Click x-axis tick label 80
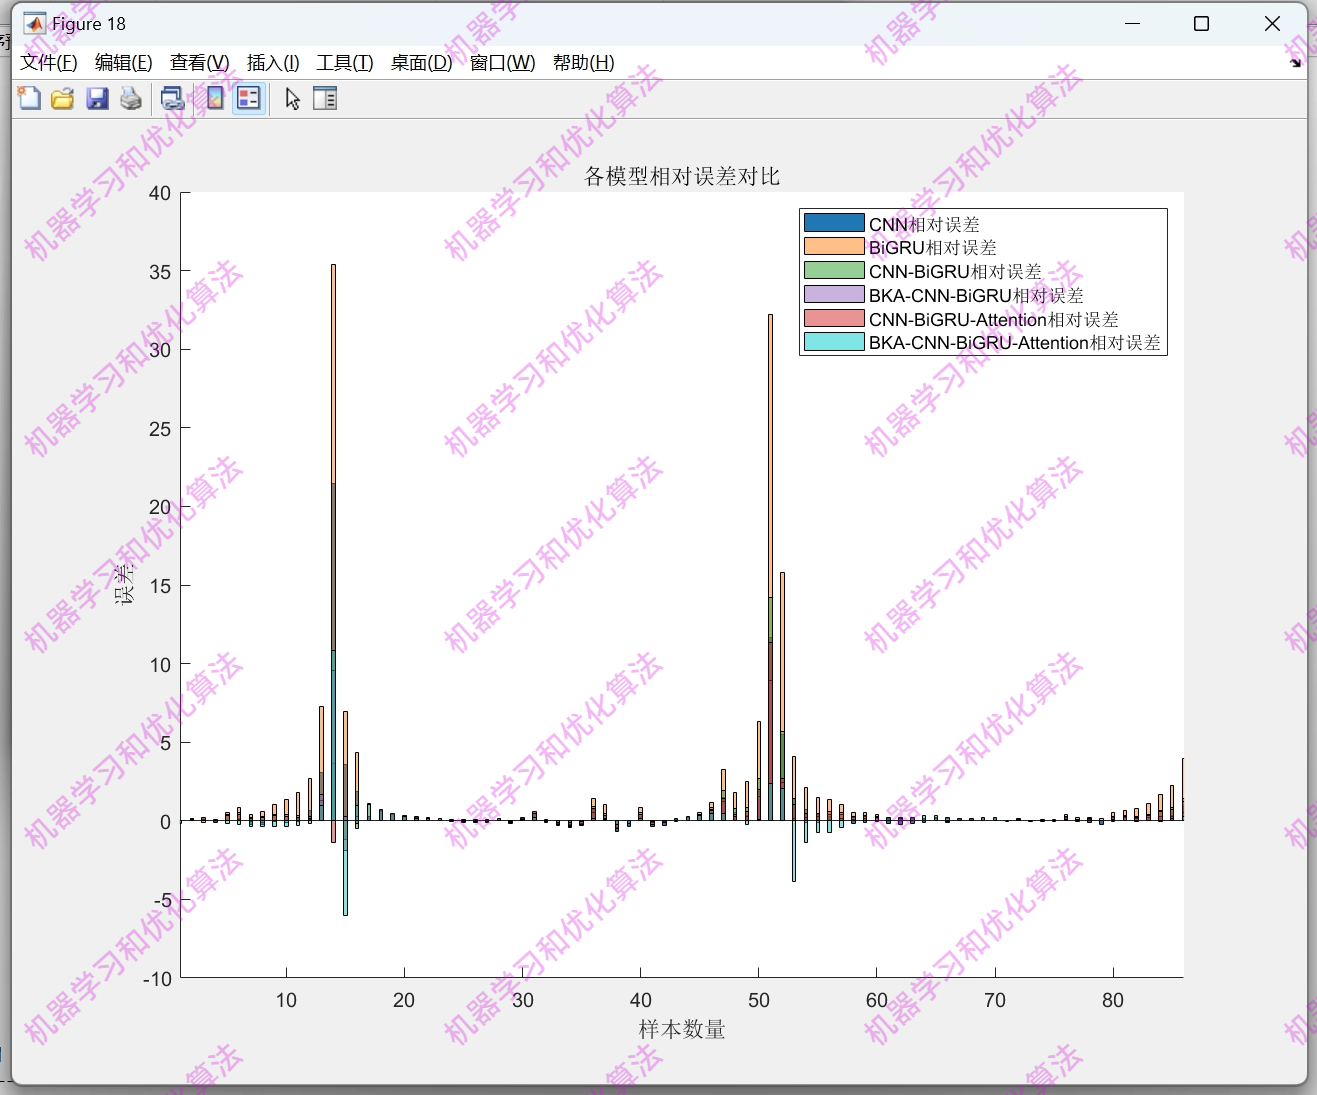 [x=1113, y=1000]
